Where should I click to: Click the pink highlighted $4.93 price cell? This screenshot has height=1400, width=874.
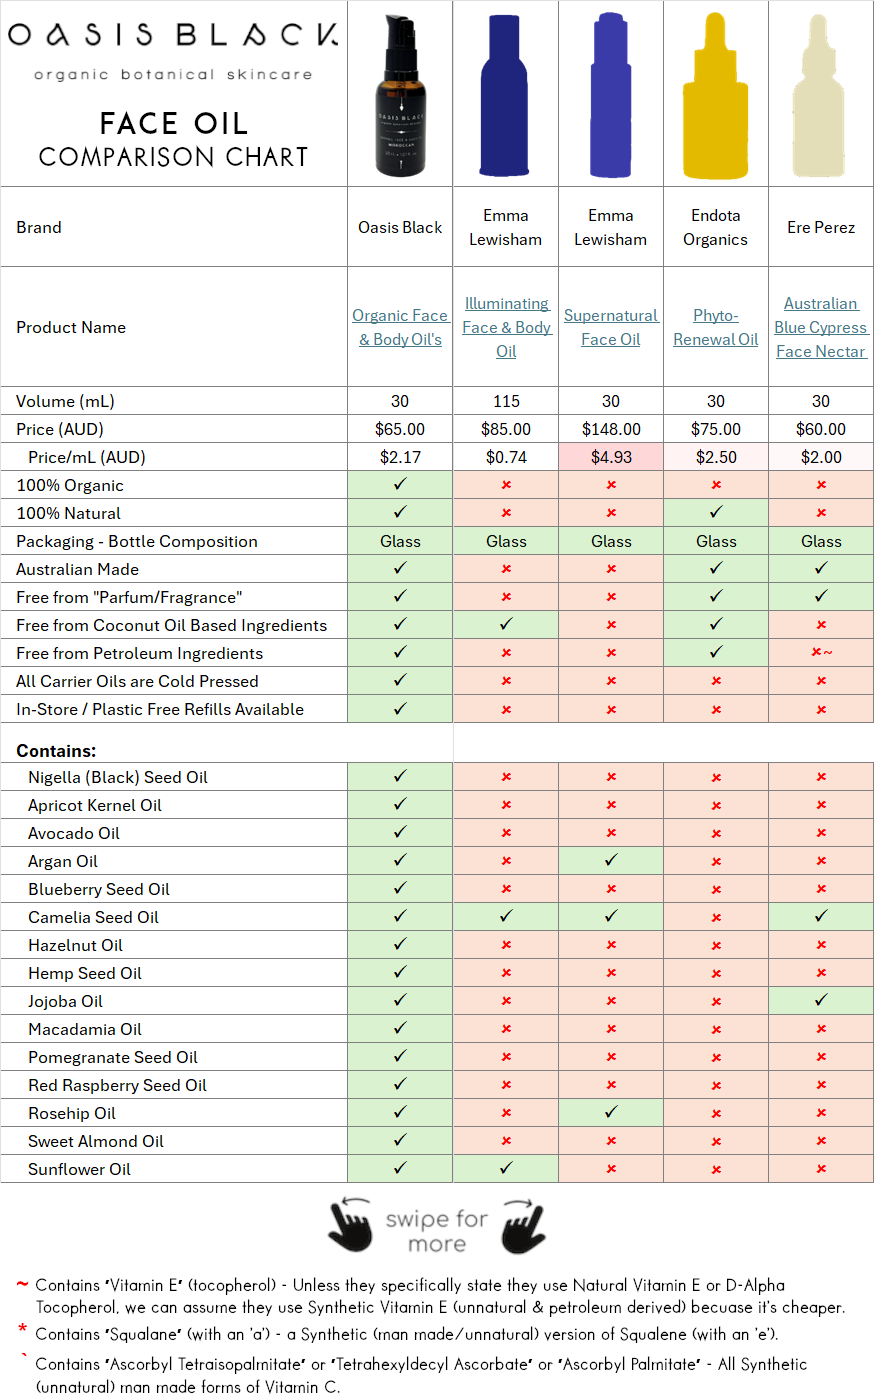611,456
